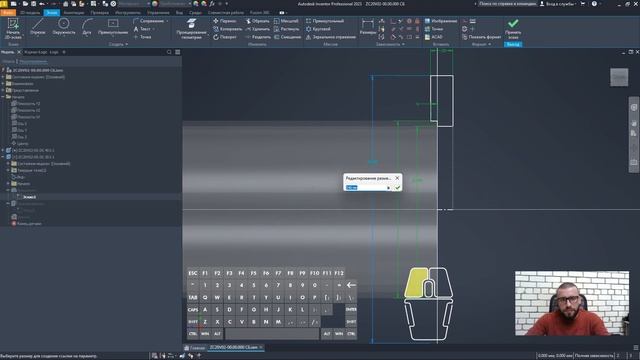Select the Центр origin point item
This screenshot has width=640, height=360.
click(x=20, y=144)
